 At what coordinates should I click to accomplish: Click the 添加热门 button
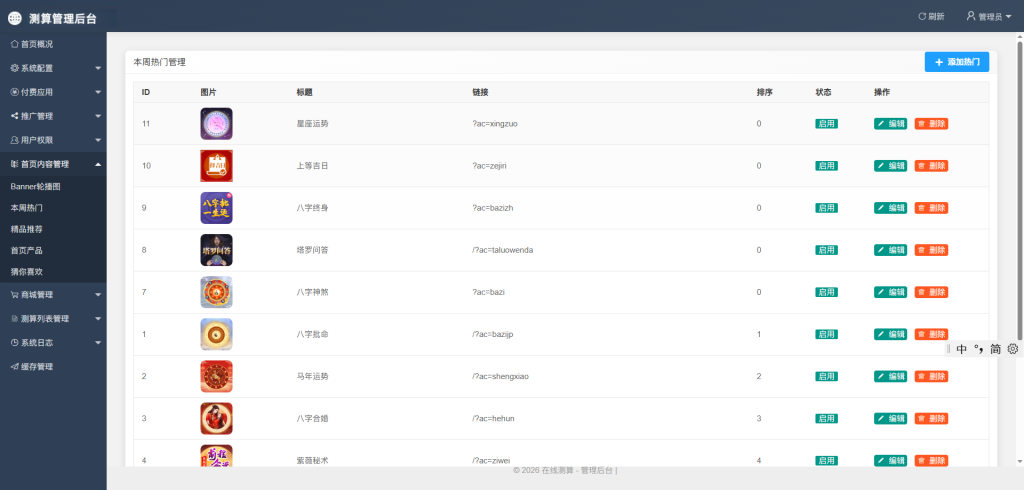956,62
